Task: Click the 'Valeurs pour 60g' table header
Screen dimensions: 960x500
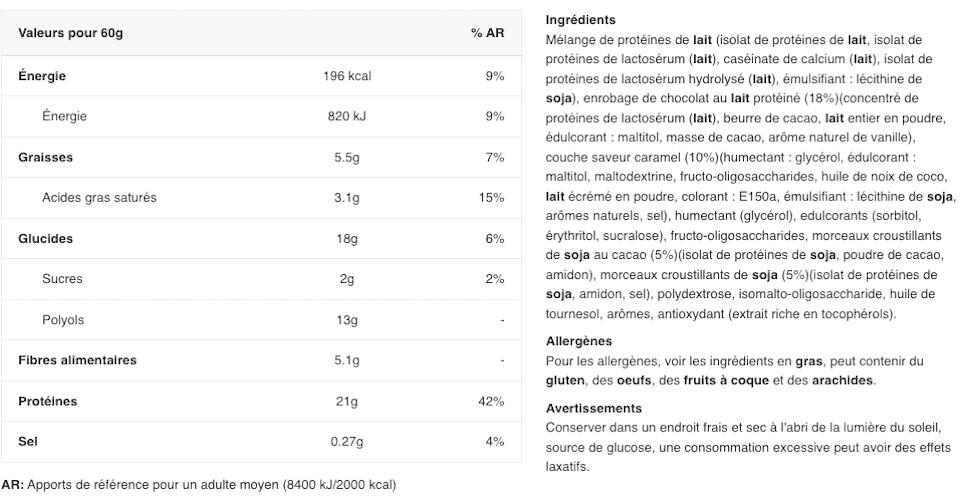Action: click(x=70, y=34)
